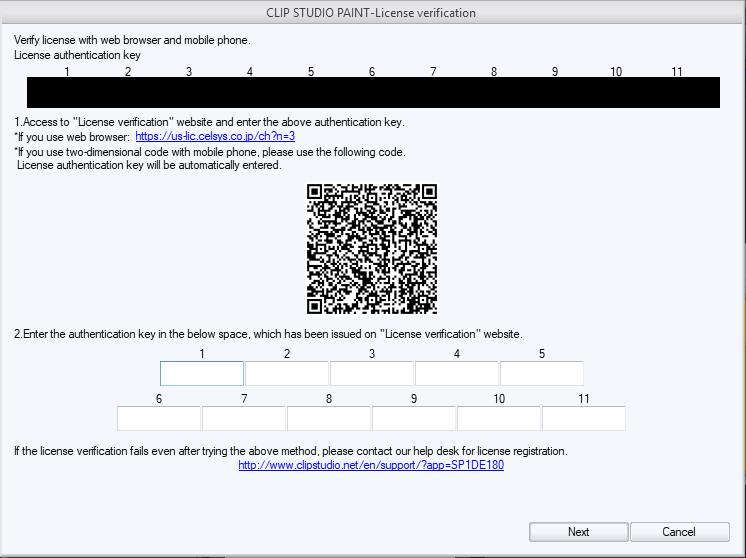746x558 pixels.
Task: Focus authentication key input field 3
Action: tap(372, 373)
